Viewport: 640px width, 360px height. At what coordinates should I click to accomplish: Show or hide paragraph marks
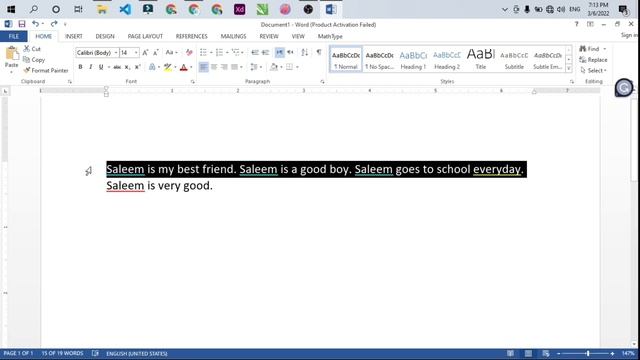319,52
